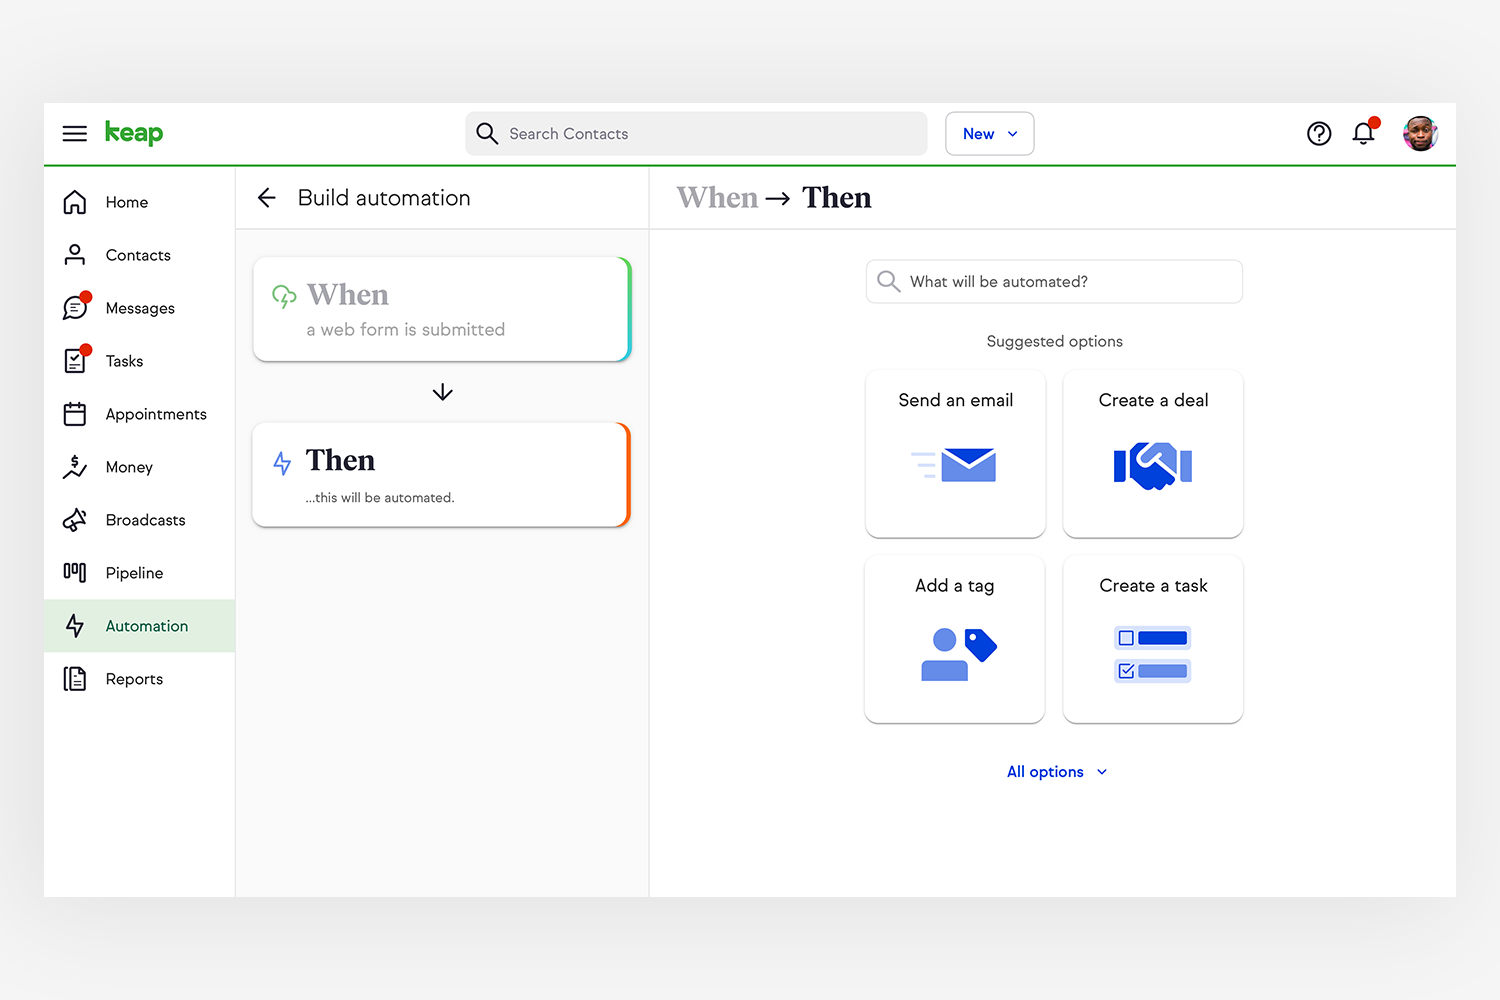The height and width of the screenshot is (1000, 1500).
Task: Open Messages from the sidebar
Action: [x=75, y=307]
